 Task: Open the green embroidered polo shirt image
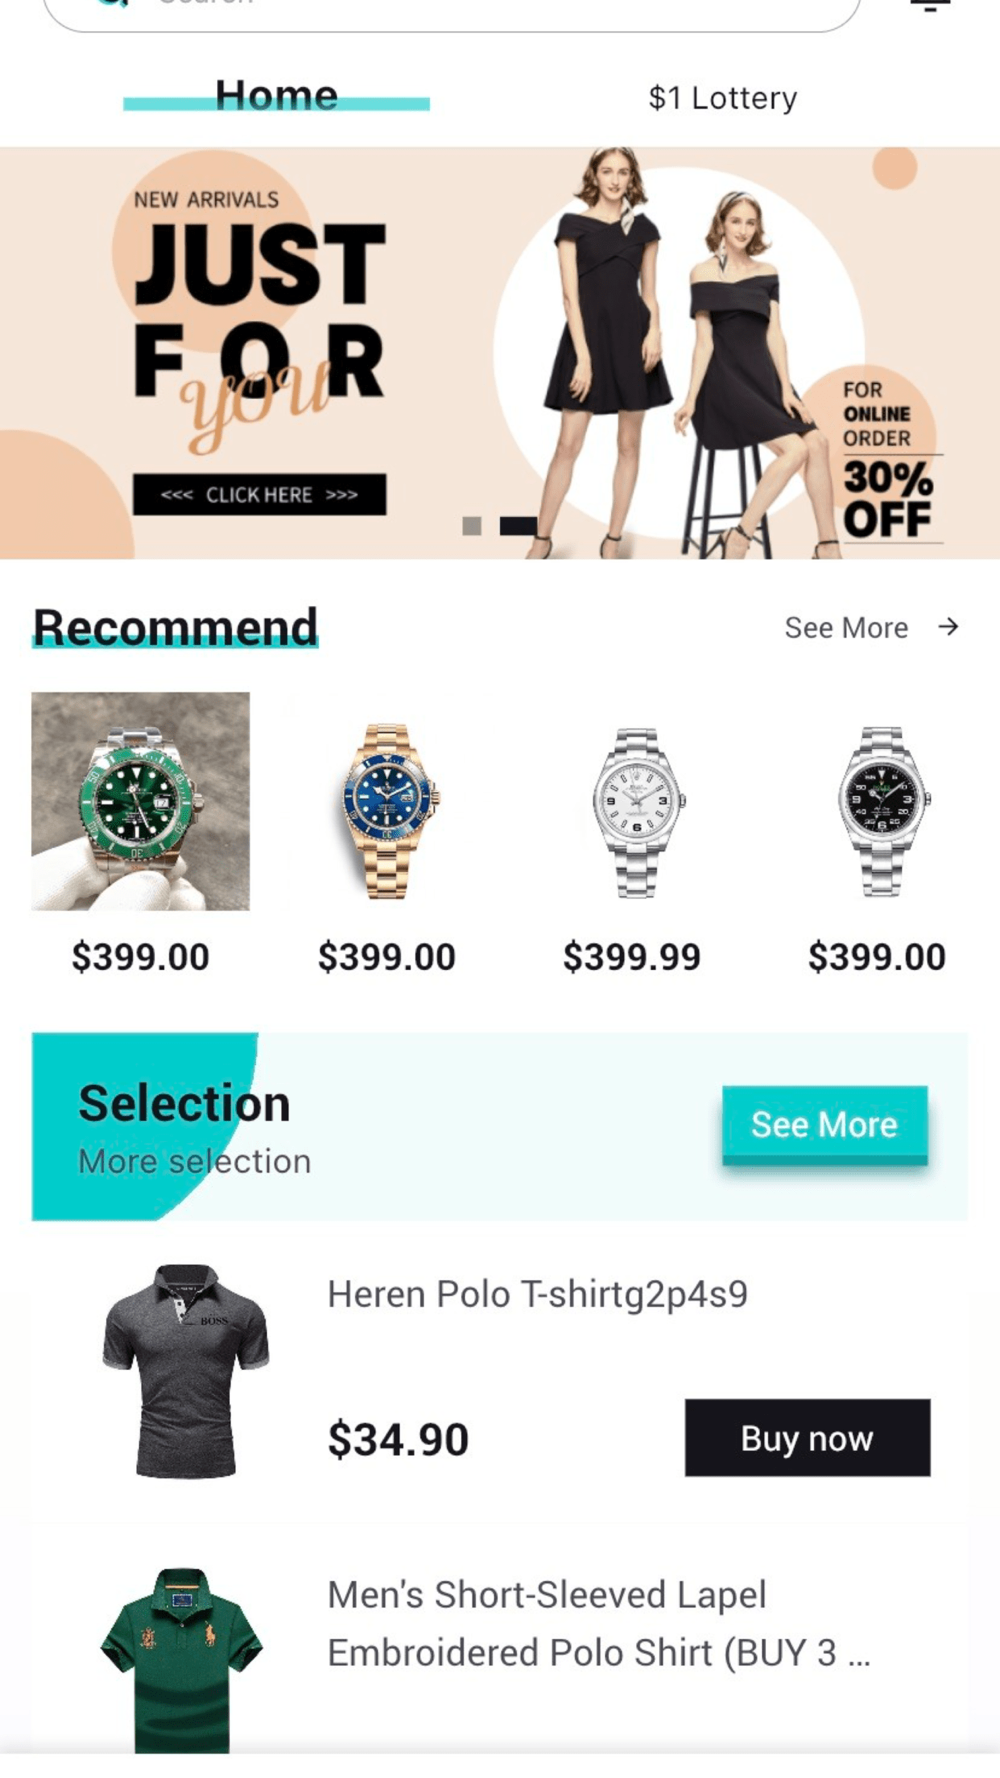181,1660
